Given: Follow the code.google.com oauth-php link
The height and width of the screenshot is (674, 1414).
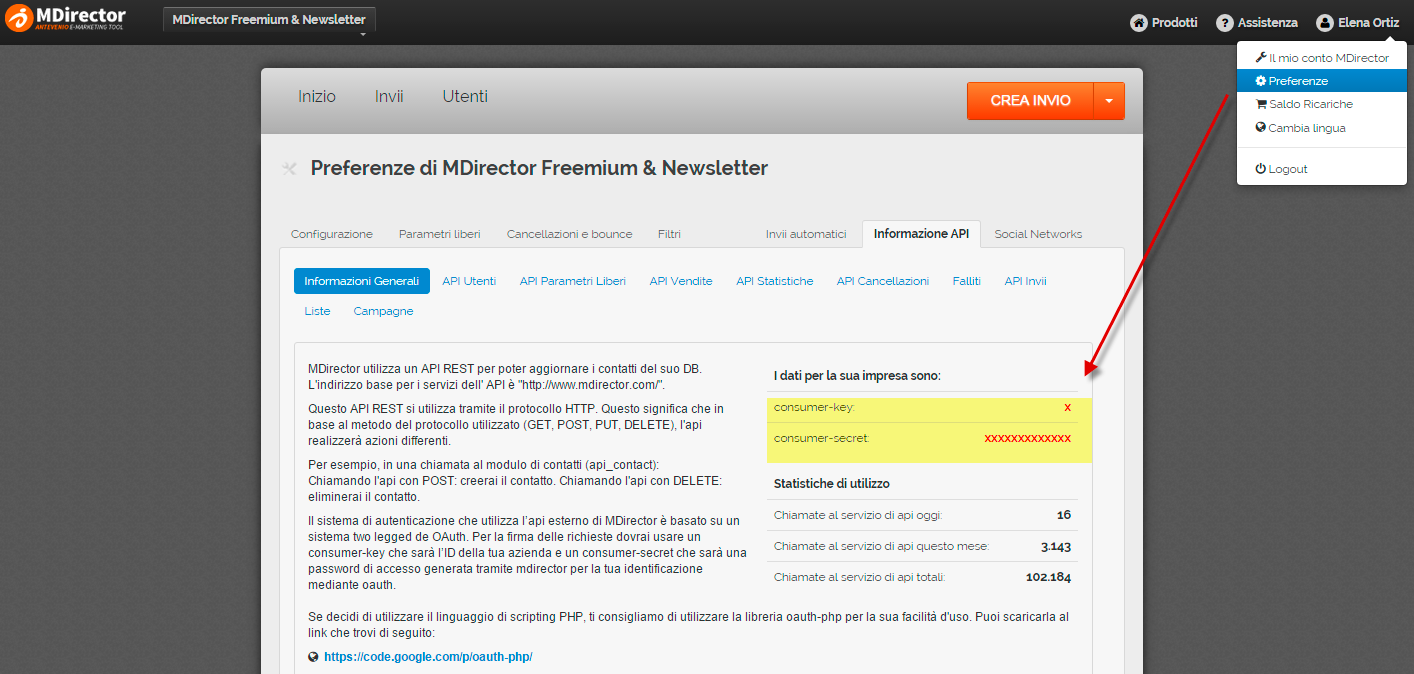Looking at the screenshot, I should click(x=428, y=657).
